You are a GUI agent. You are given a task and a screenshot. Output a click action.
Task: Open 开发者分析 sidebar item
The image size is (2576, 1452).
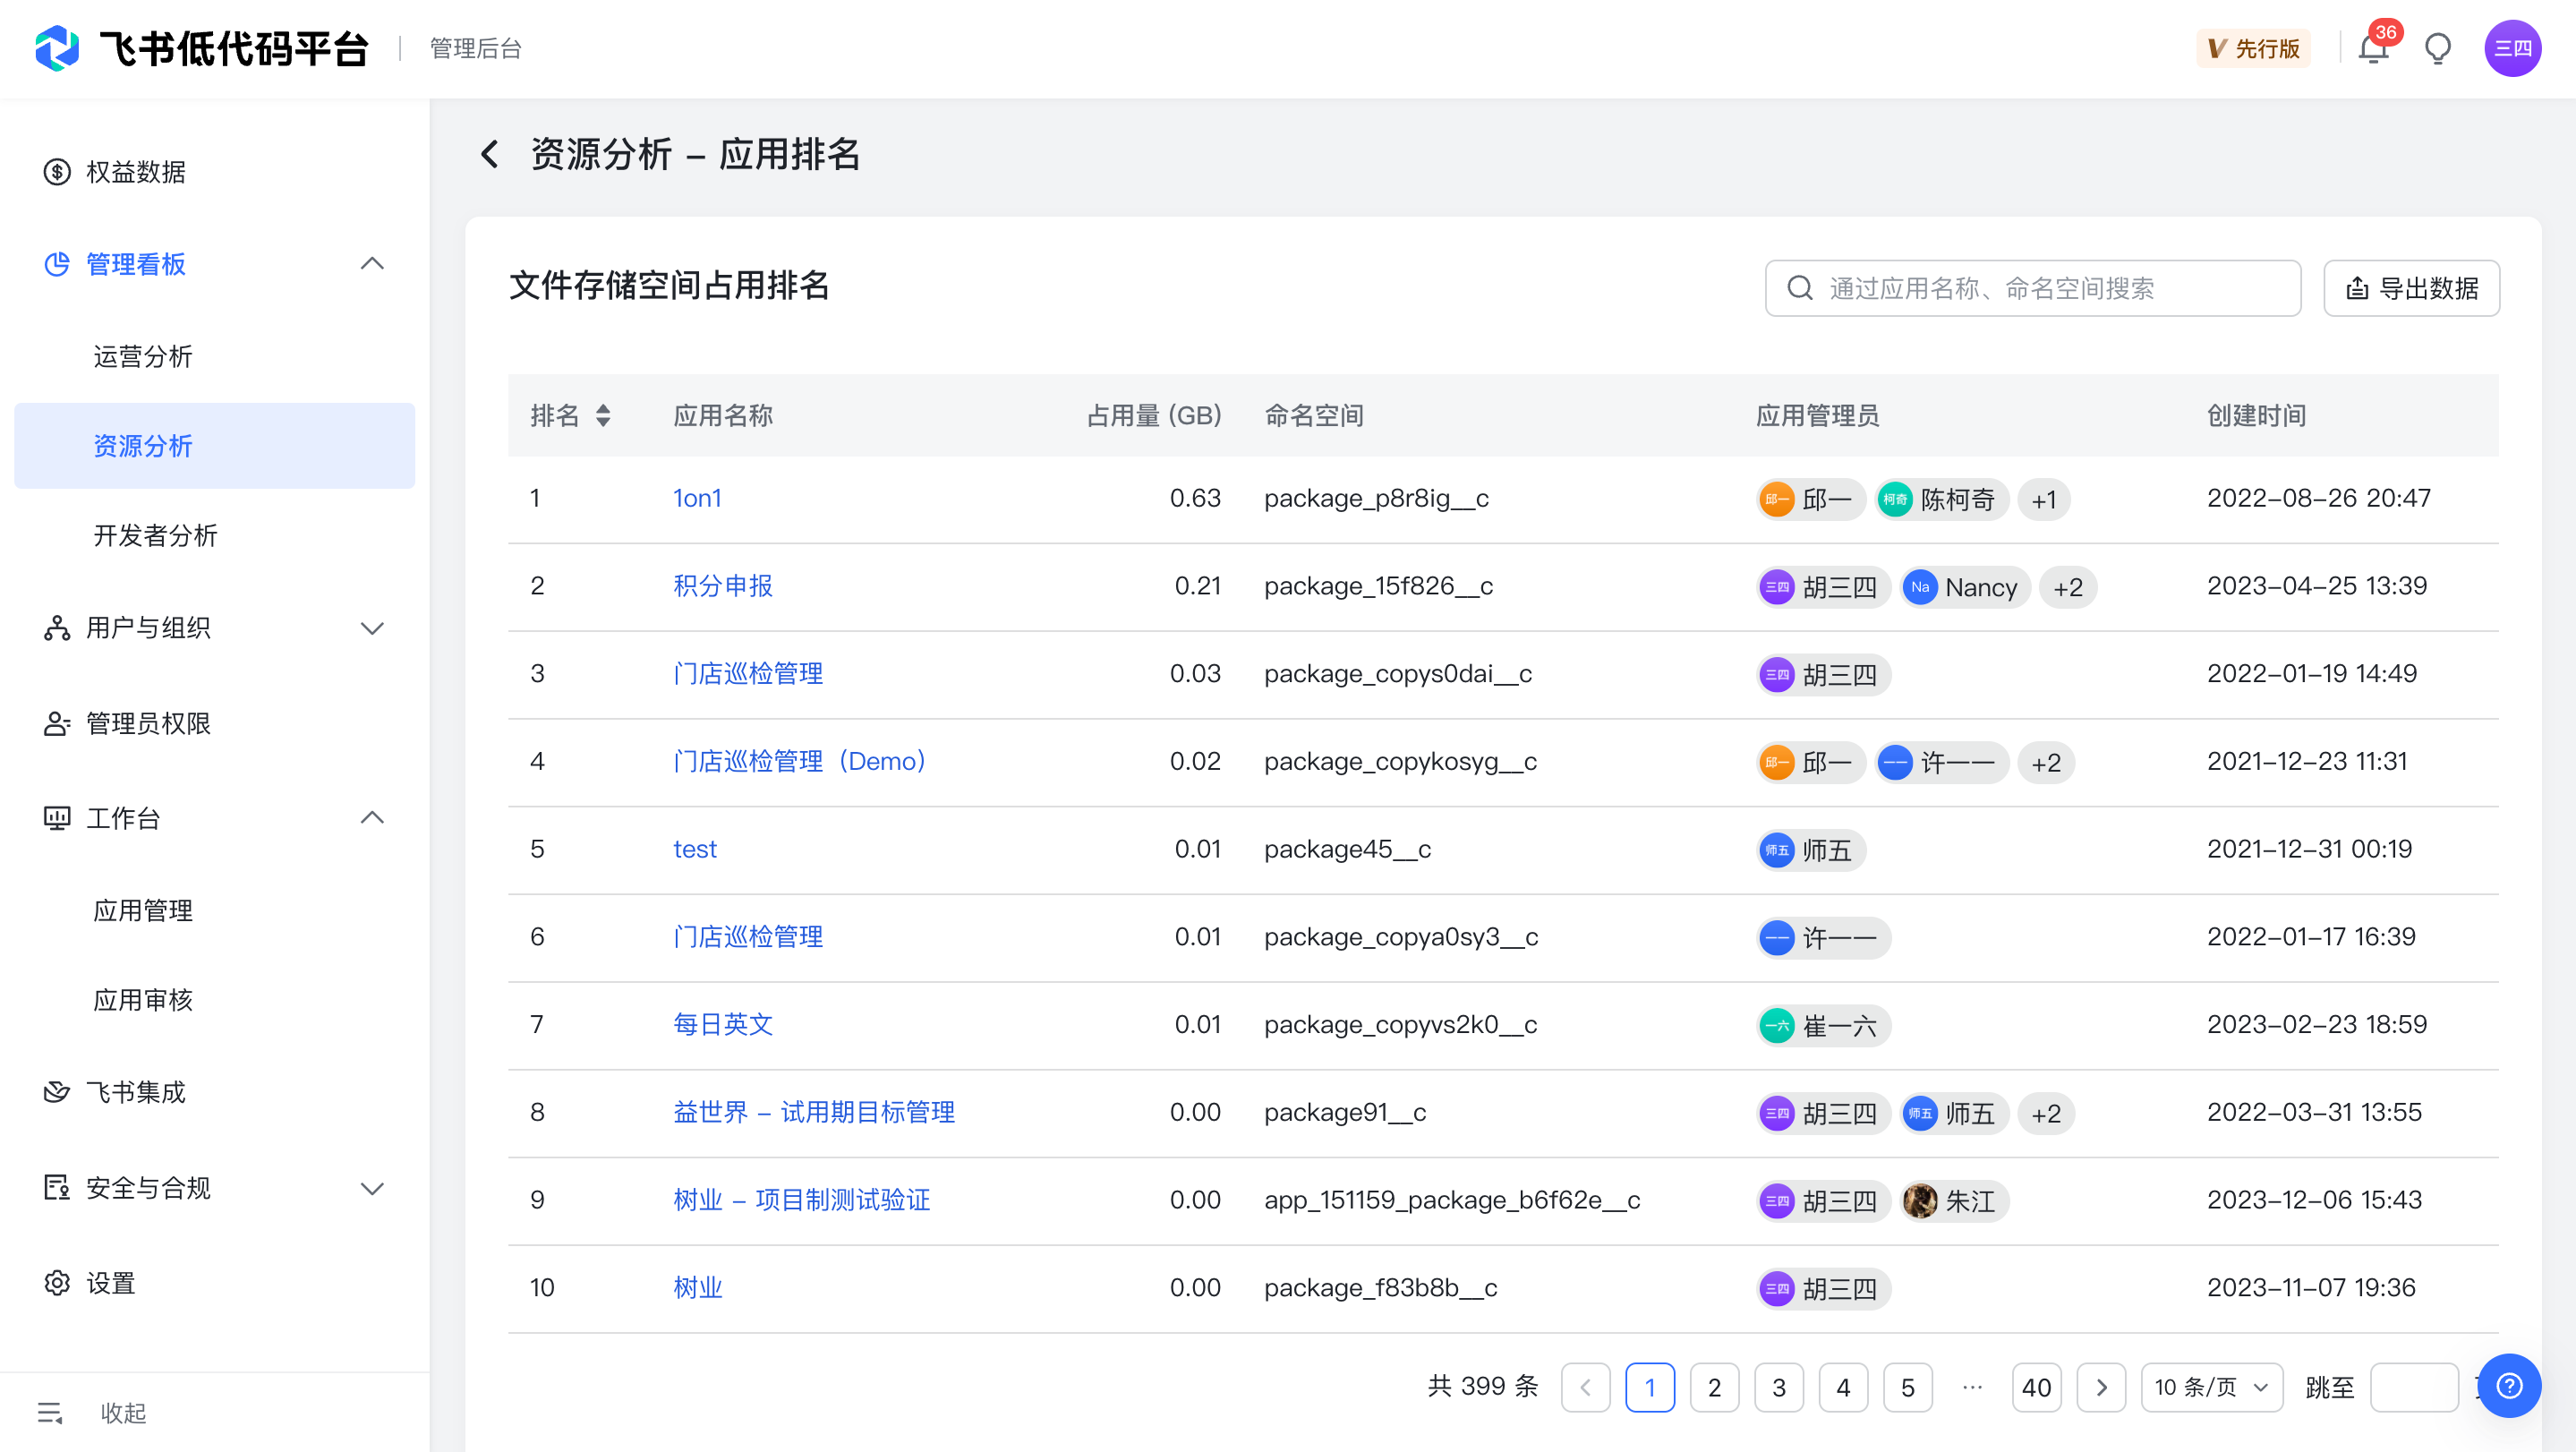click(x=155, y=535)
